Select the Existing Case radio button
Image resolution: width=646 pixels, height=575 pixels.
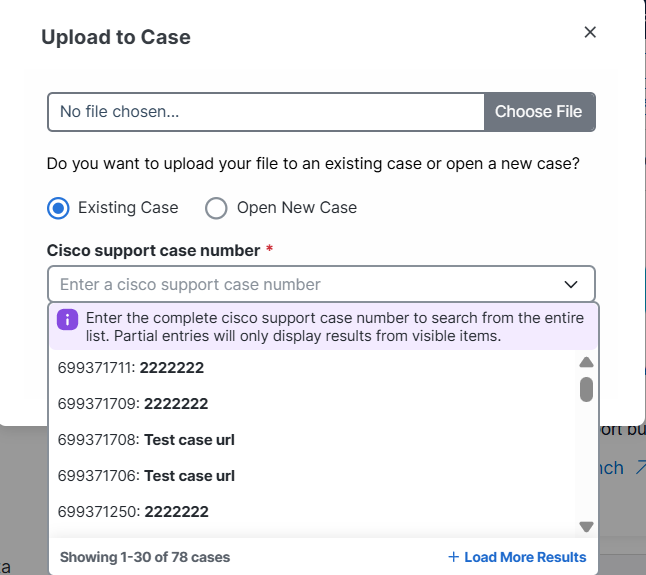click(x=58, y=208)
